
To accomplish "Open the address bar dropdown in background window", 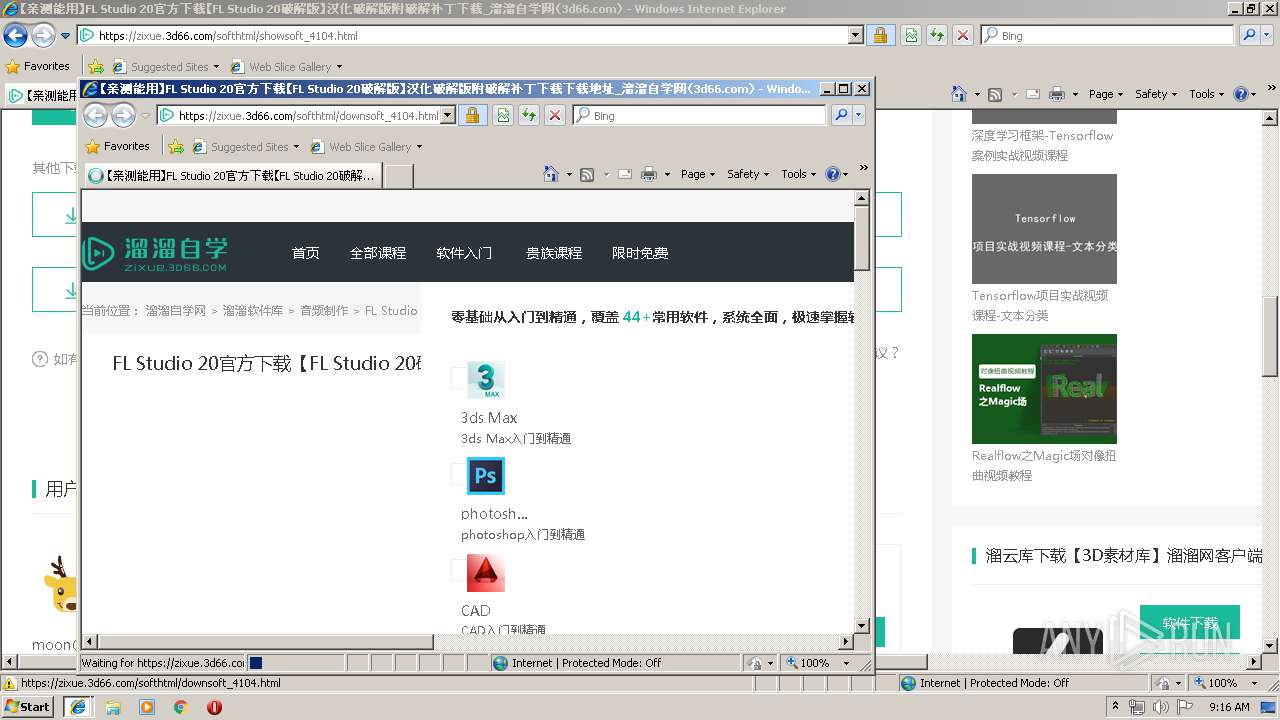I will click(x=856, y=35).
